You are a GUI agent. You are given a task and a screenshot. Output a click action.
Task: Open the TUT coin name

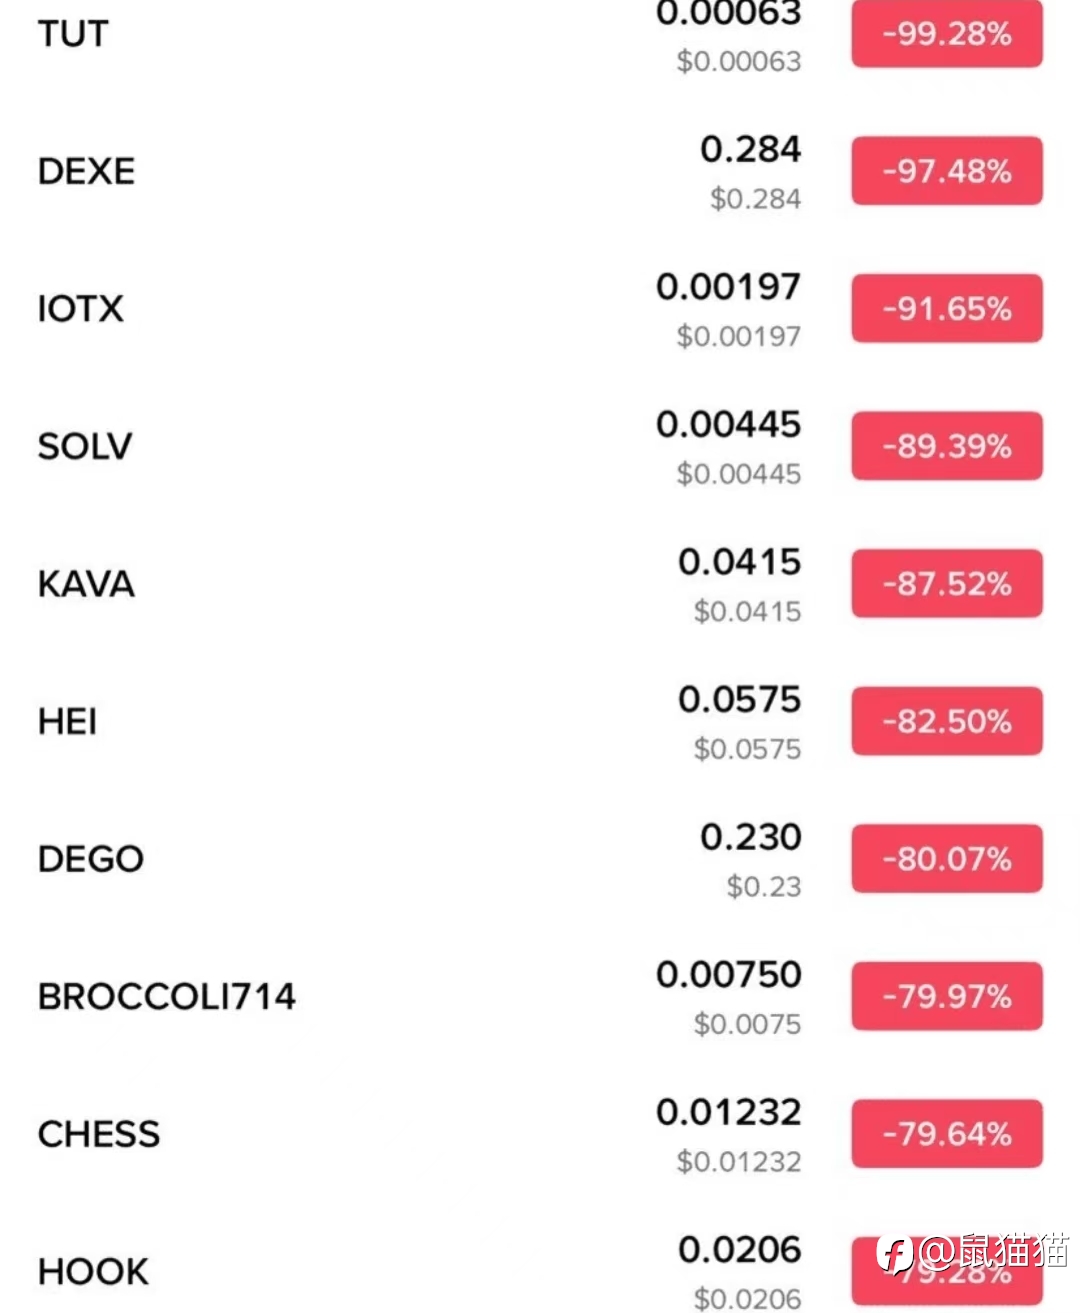point(73,34)
